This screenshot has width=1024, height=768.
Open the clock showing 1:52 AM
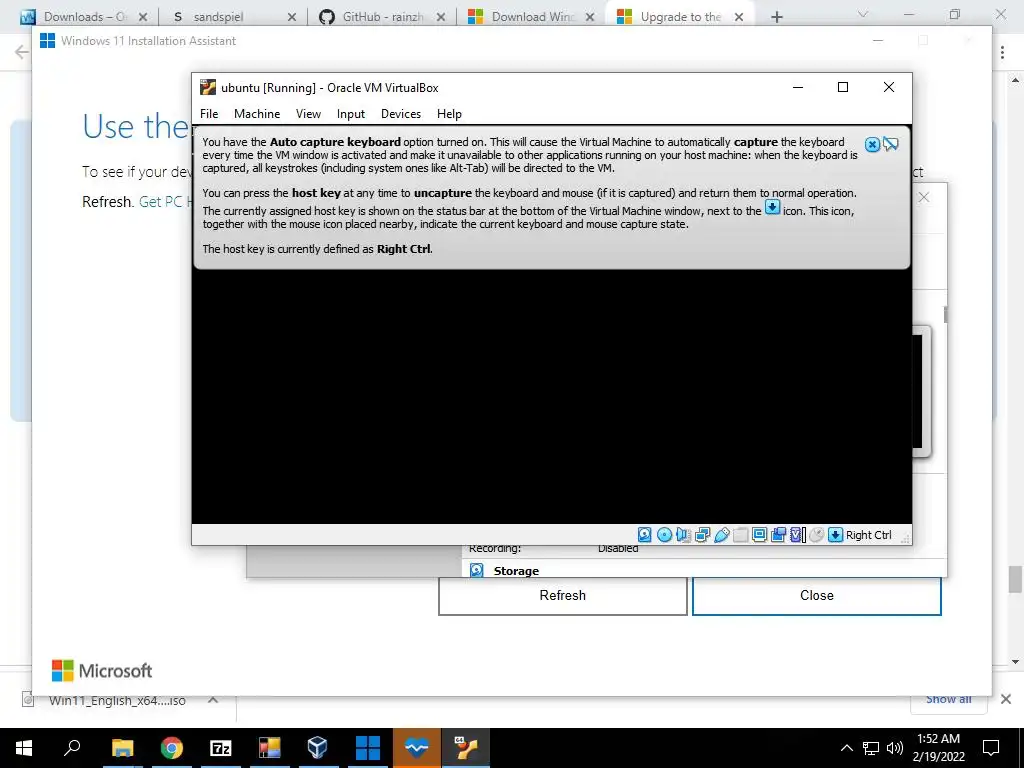[938, 748]
